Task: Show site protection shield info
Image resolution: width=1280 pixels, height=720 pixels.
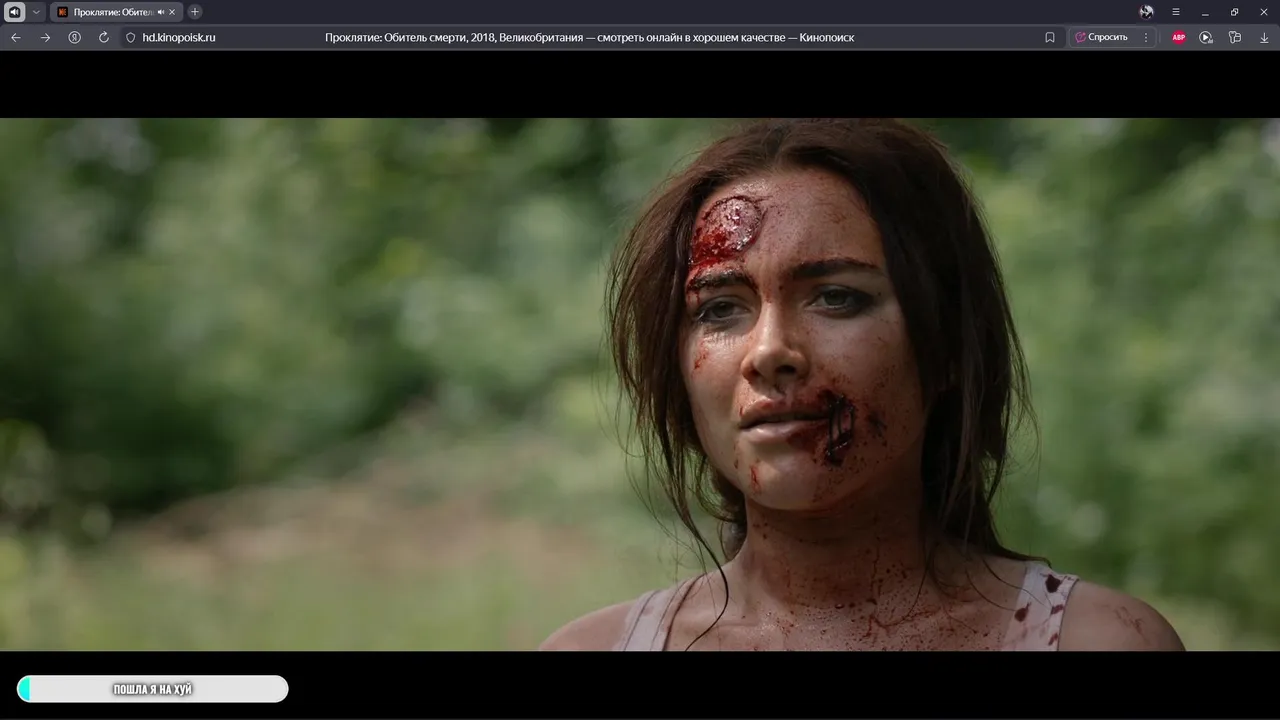Action: tap(130, 37)
